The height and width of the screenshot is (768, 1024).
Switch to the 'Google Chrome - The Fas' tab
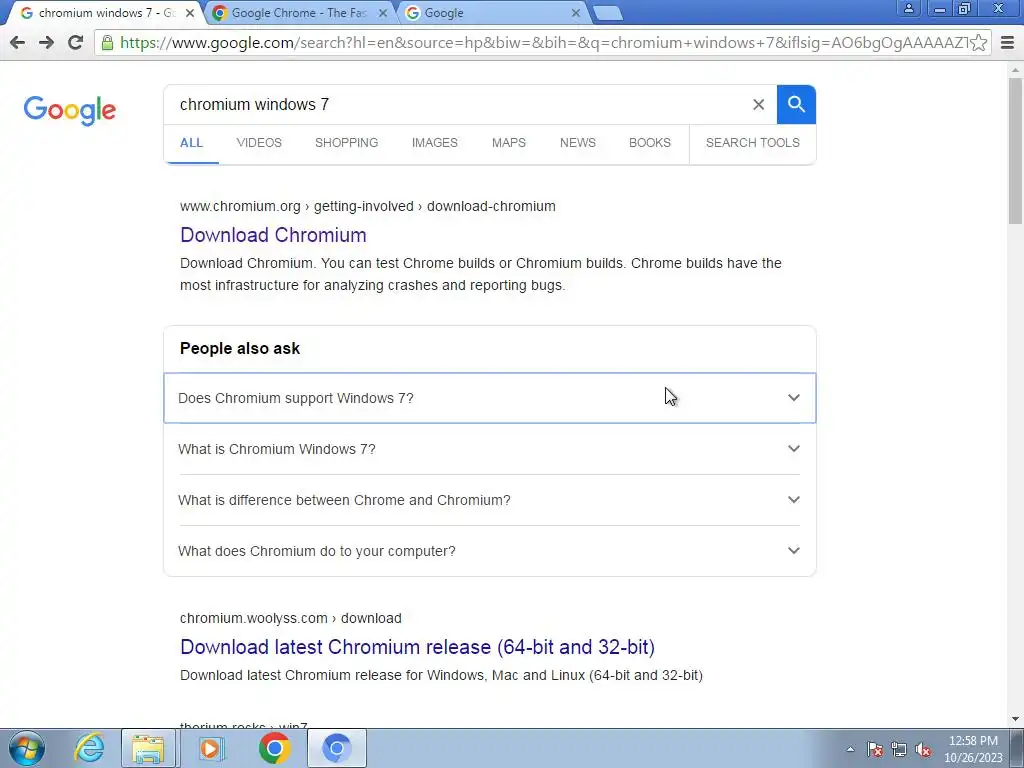click(299, 13)
